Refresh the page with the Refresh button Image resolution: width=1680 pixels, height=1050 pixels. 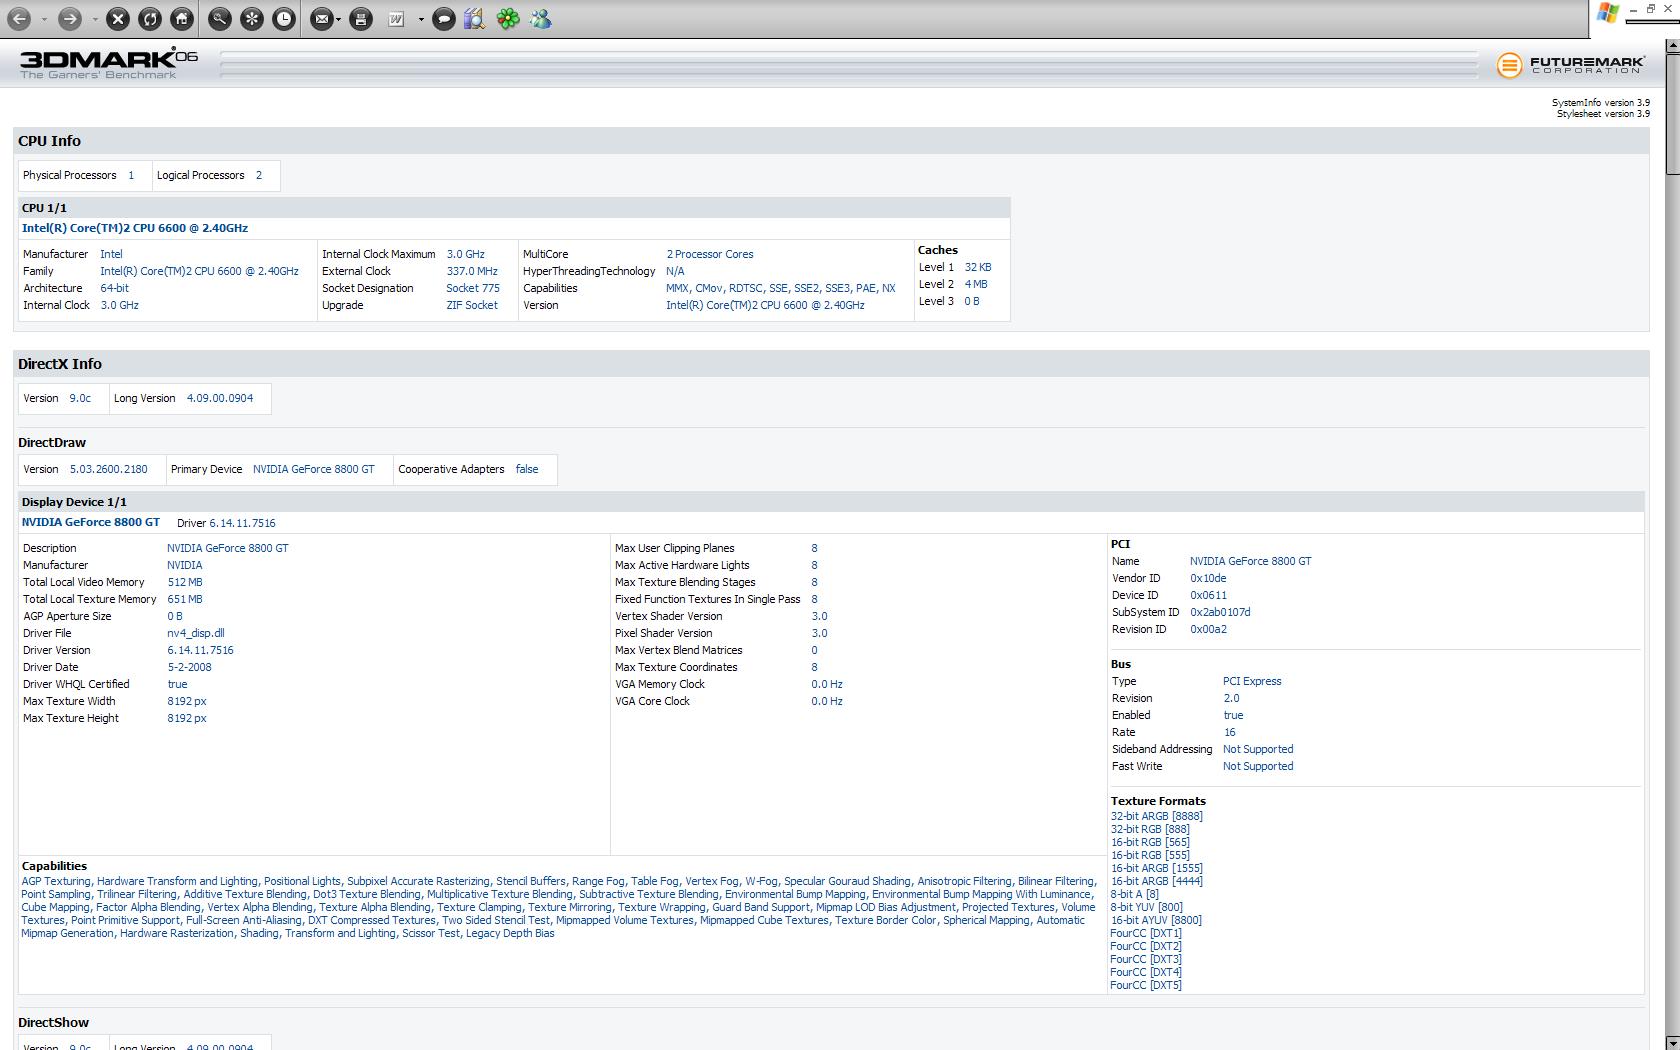(x=150, y=19)
